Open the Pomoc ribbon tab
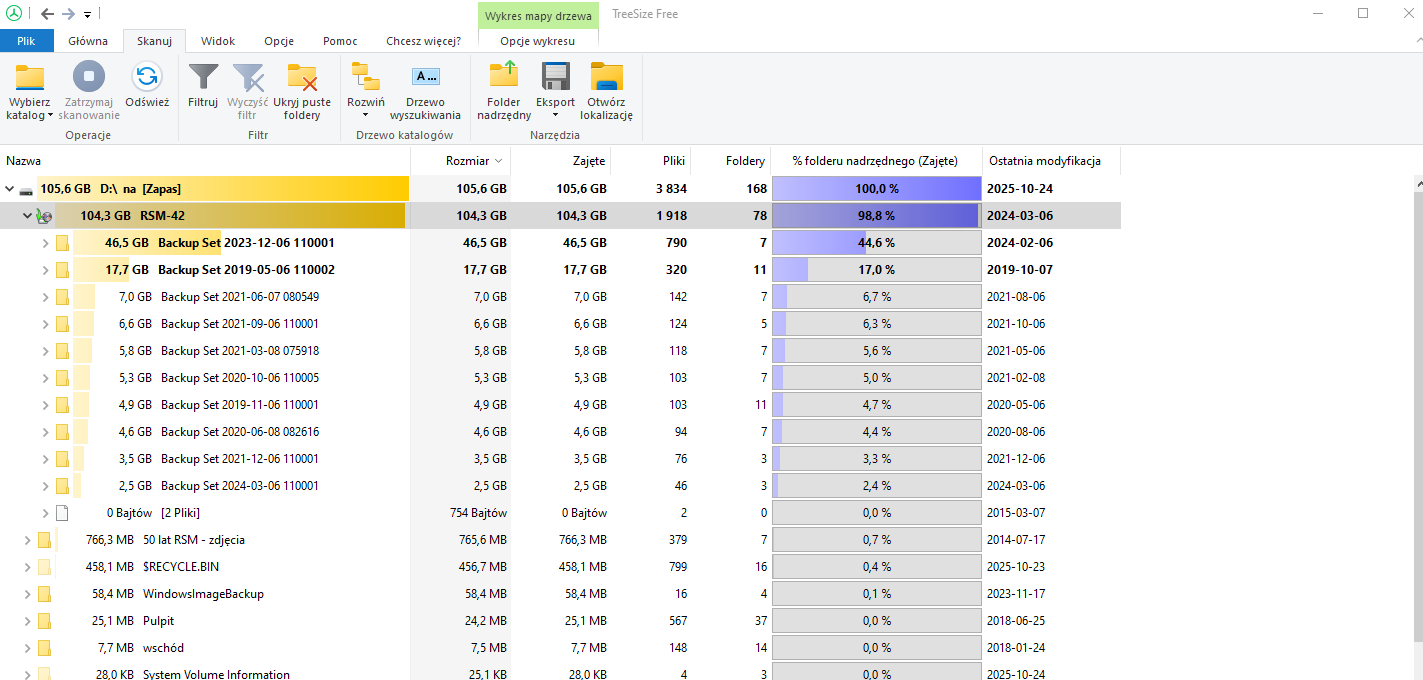Image resolution: width=1423 pixels, height=680 pixels. (340, 41)
